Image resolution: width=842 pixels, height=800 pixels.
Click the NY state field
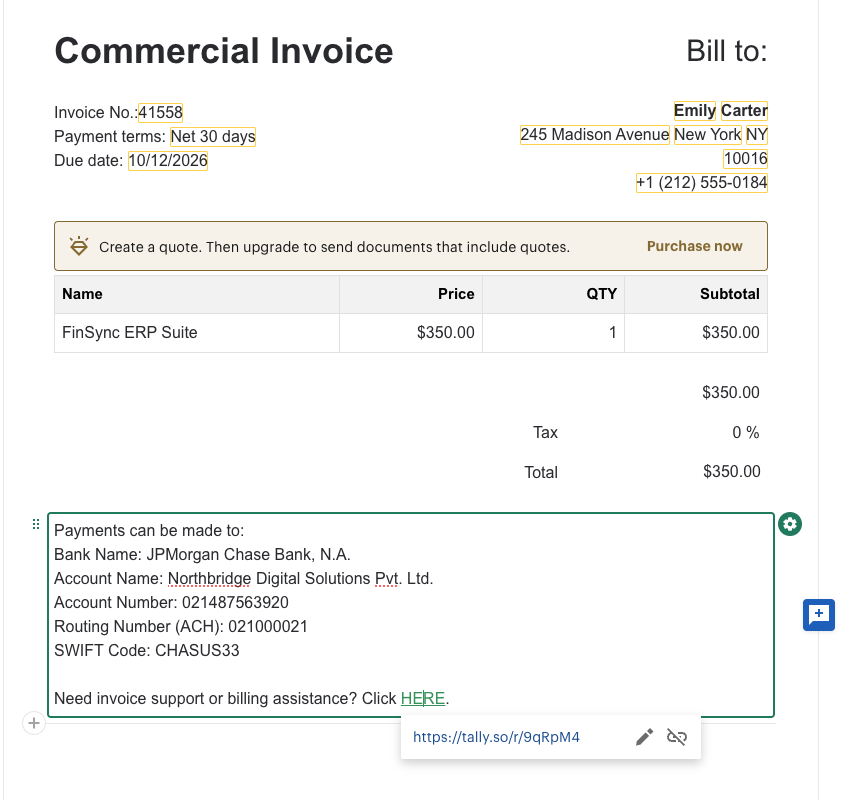(757, 134)
